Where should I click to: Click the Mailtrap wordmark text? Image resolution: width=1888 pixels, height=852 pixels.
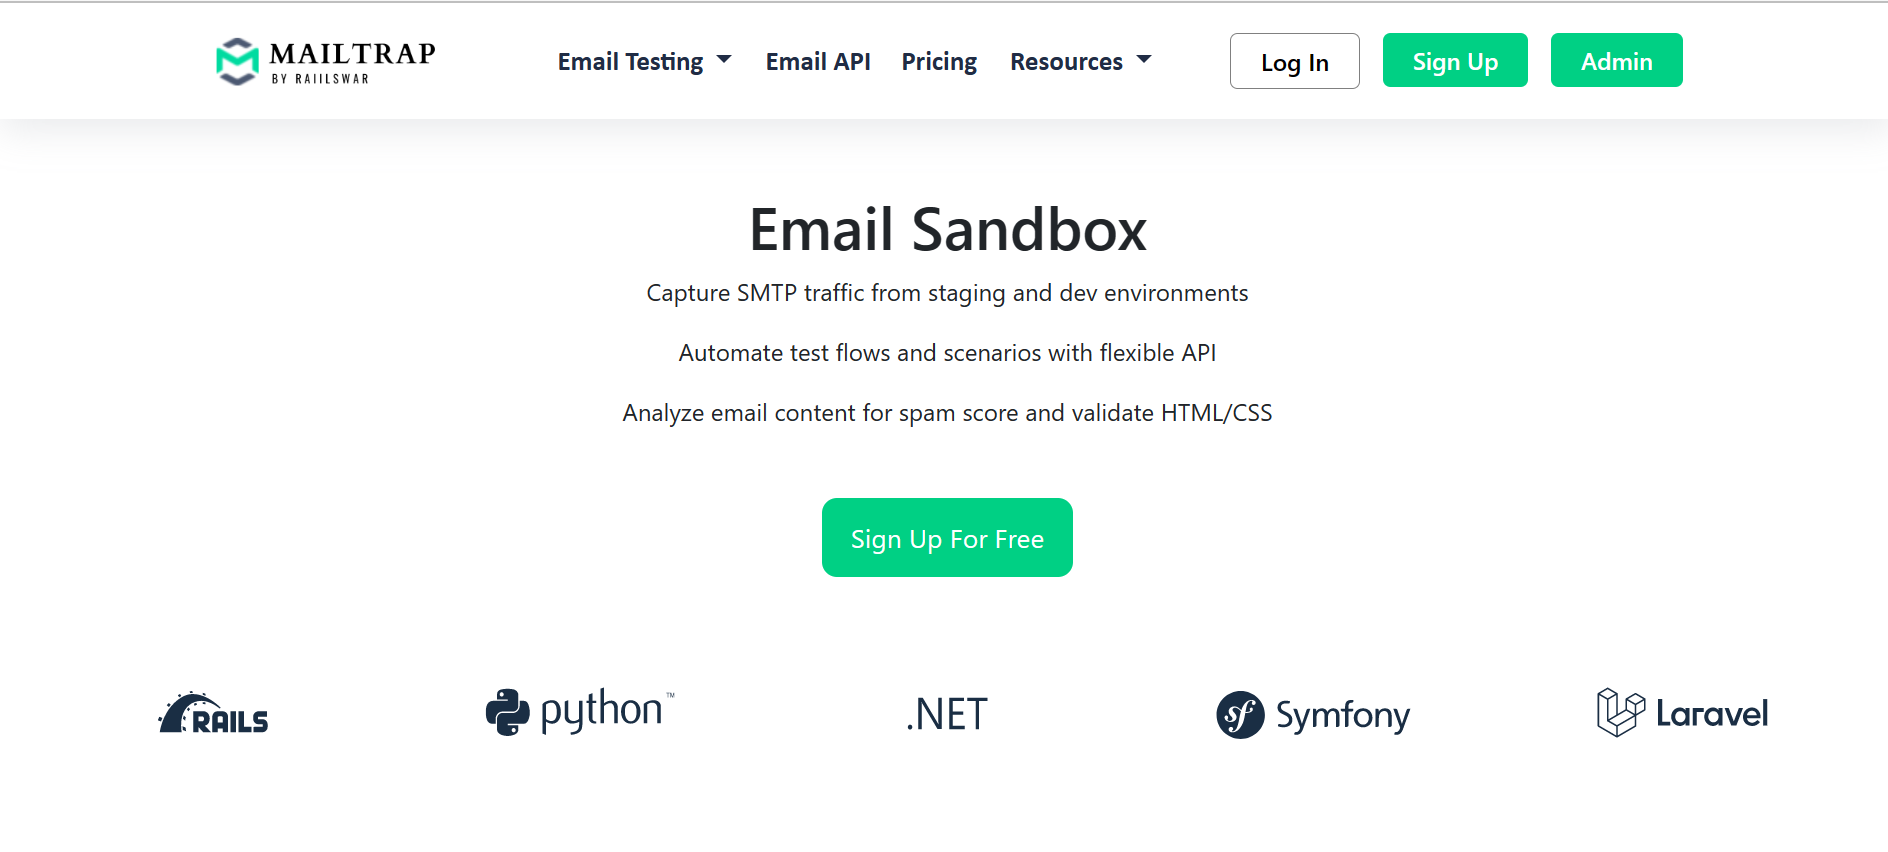coord(352,54)
